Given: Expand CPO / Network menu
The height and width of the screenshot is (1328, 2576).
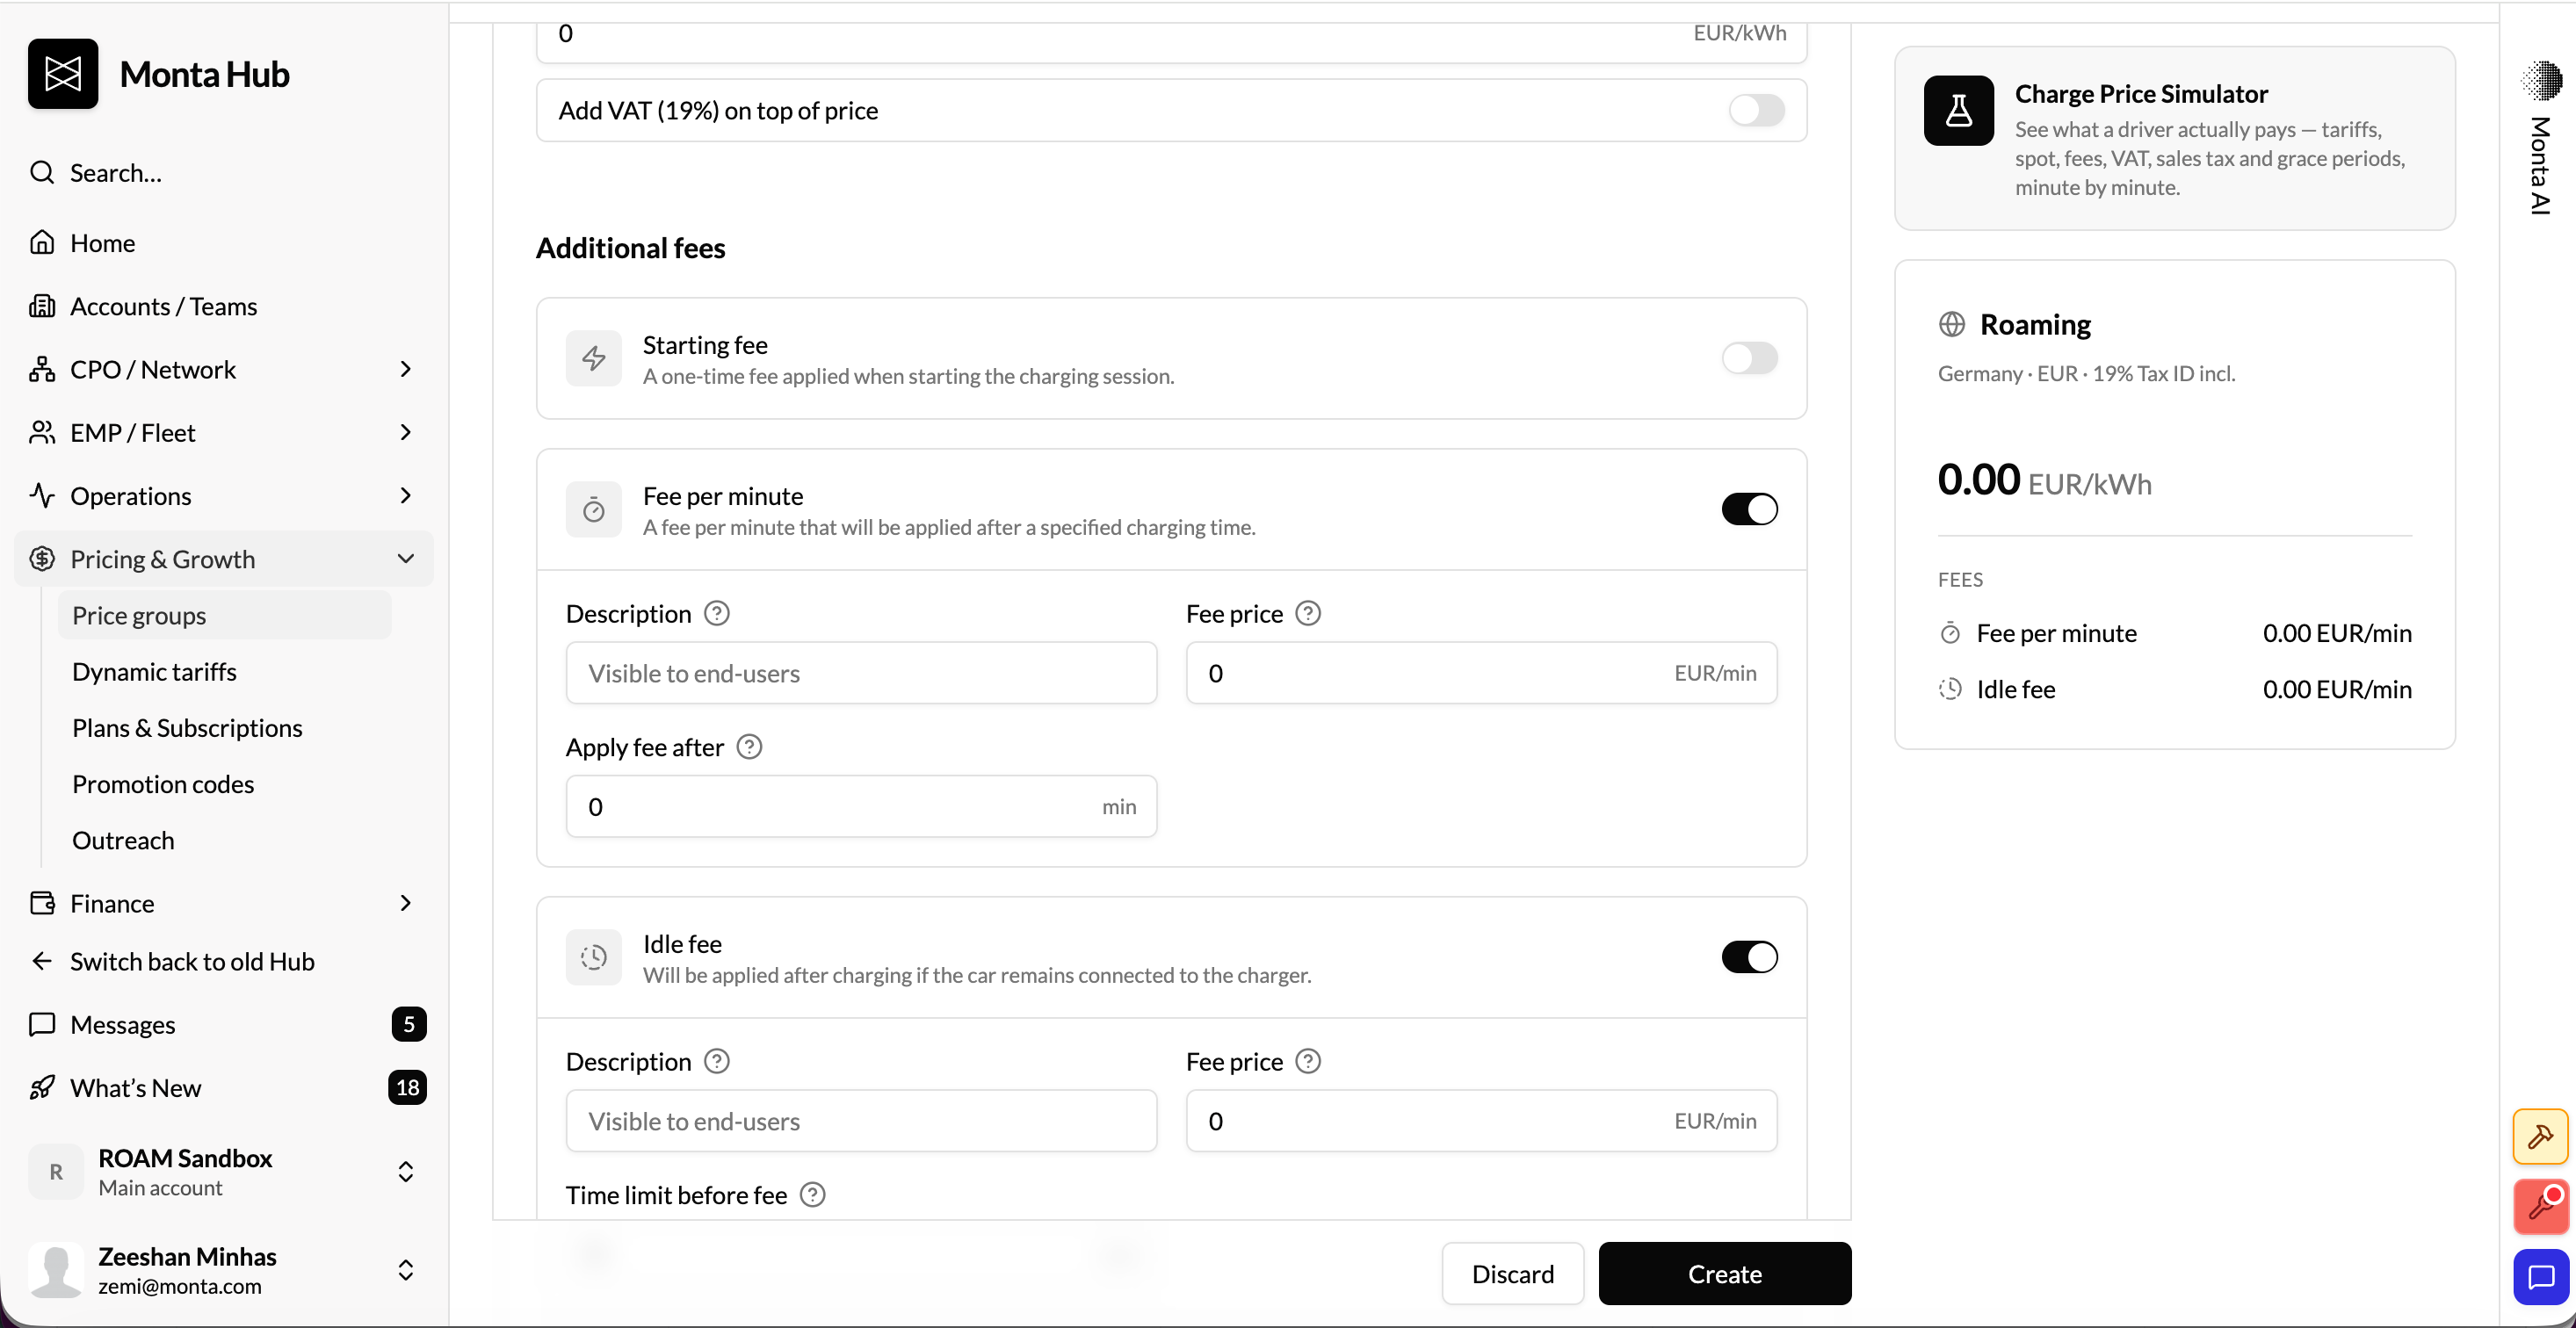Looking at the screenshot, I should click(x=224, y=370).
